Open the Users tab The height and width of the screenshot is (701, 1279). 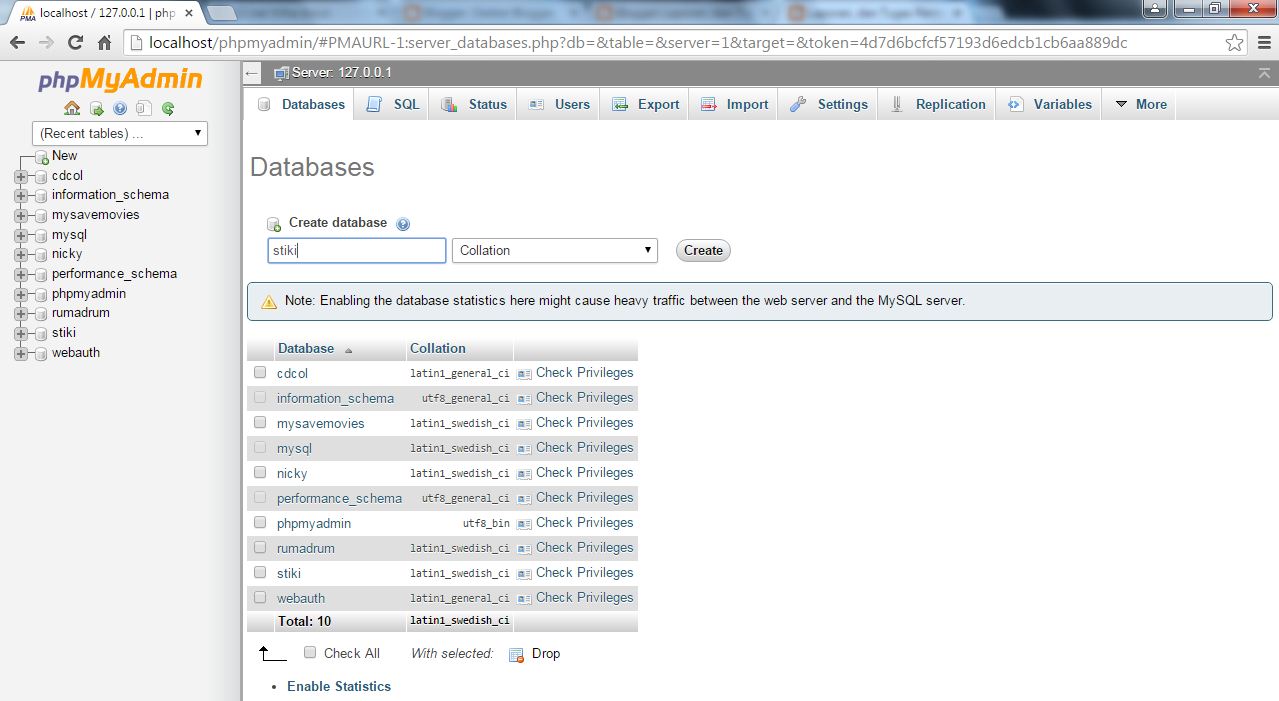tap(558, 104)
